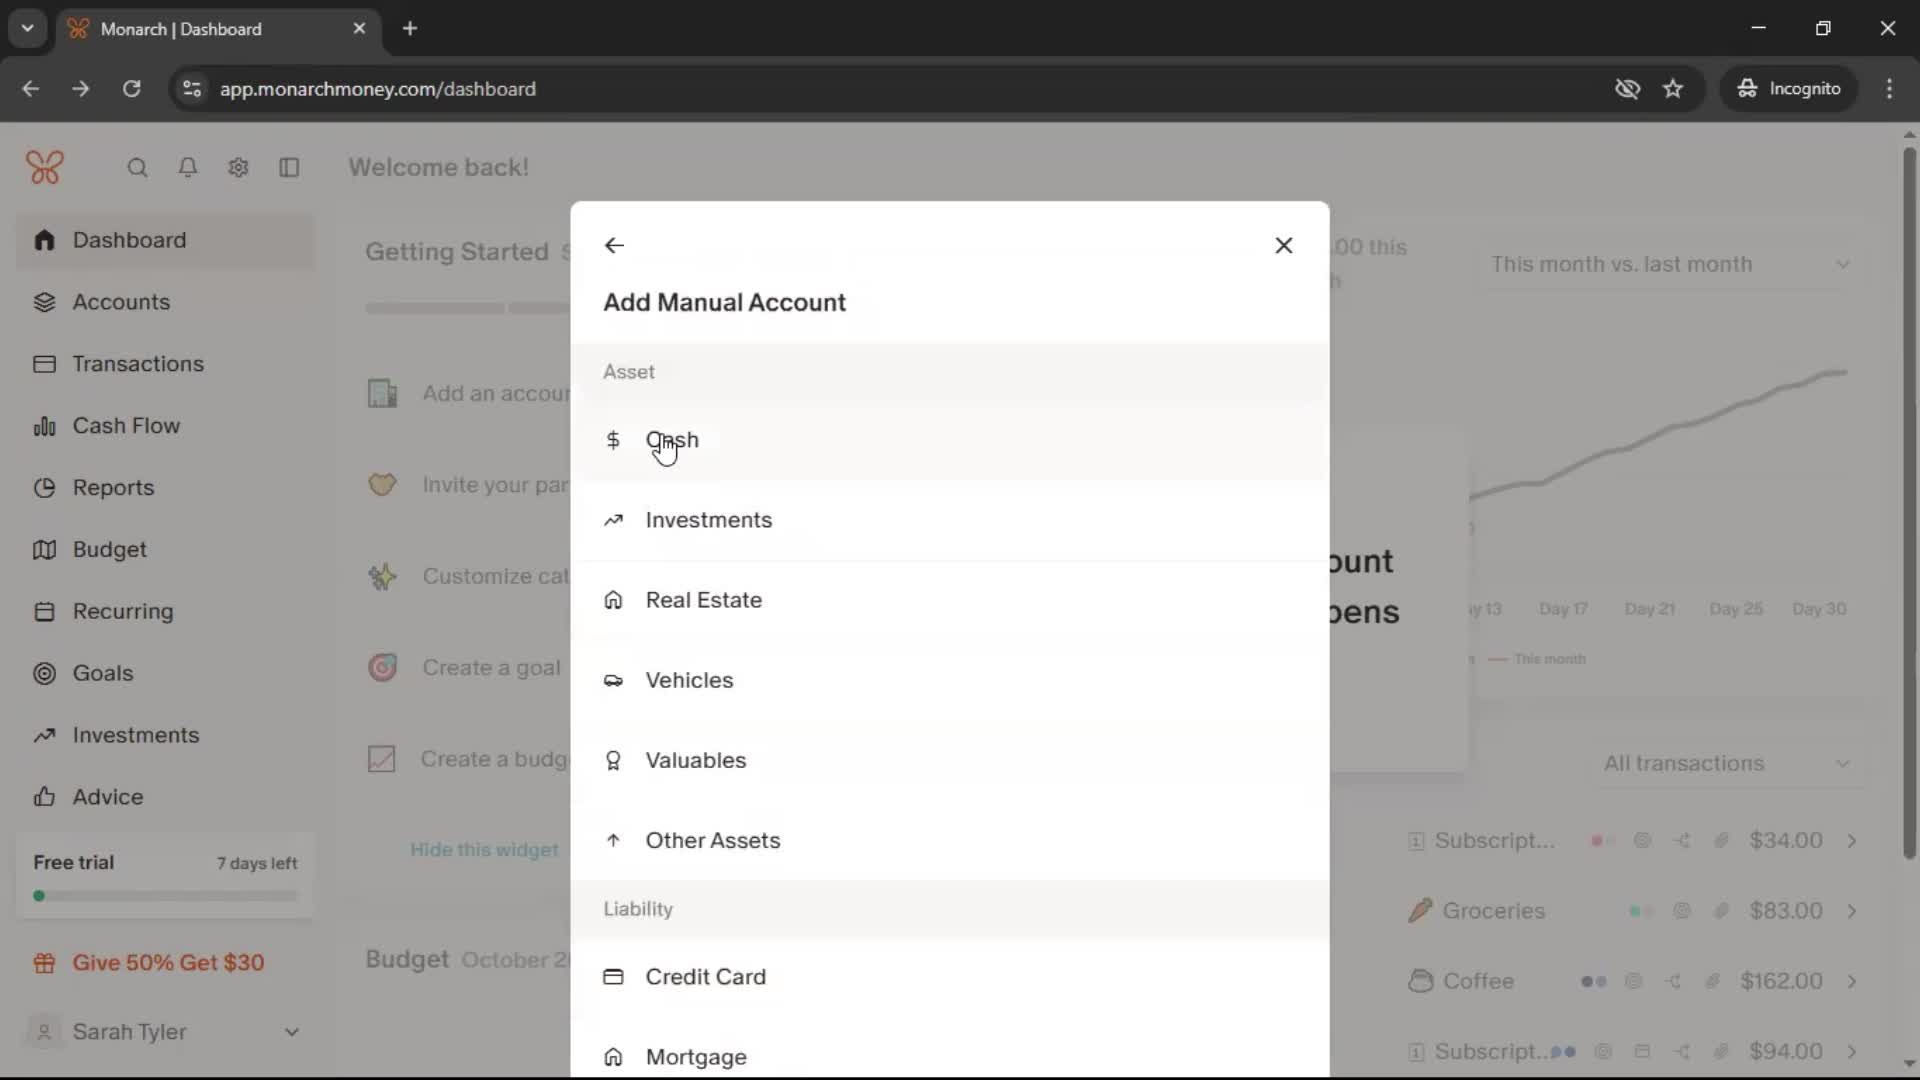Click the search magnifier icon

coord(137,168)
